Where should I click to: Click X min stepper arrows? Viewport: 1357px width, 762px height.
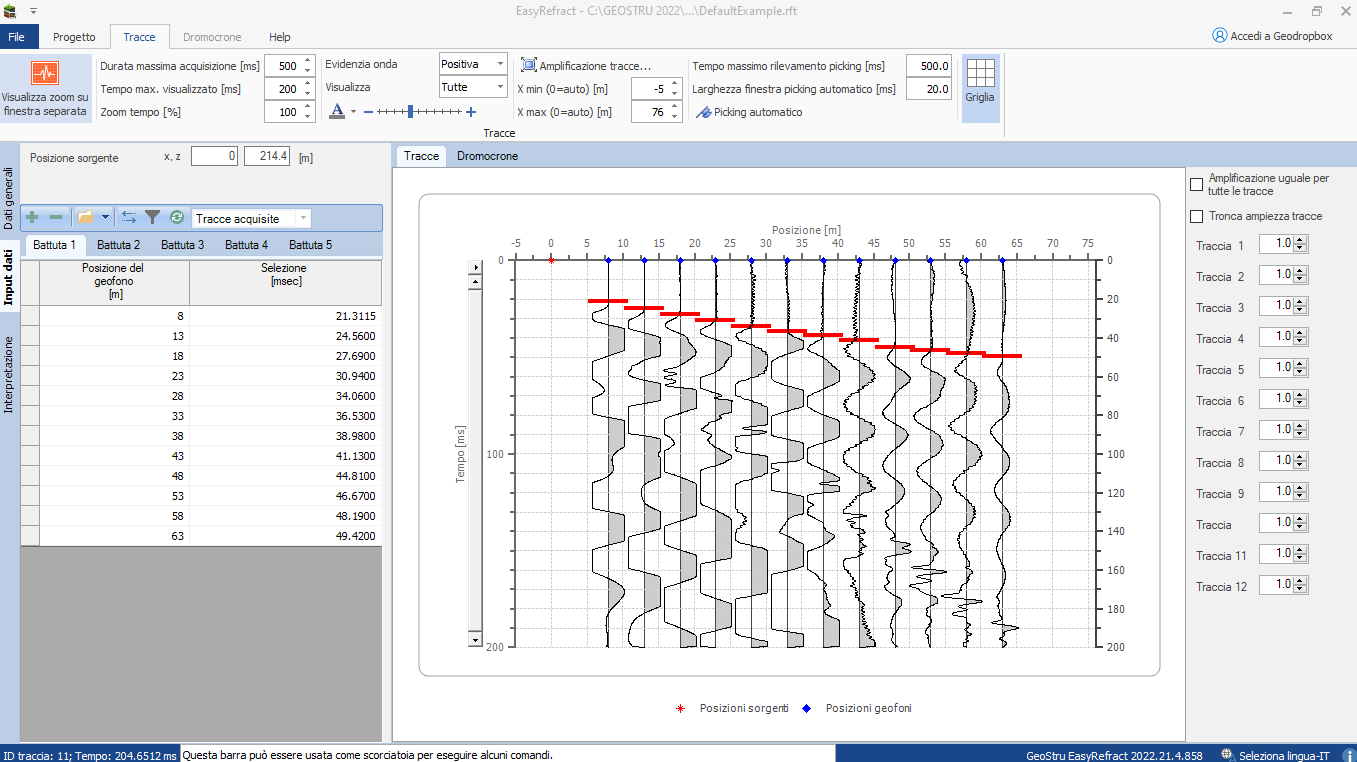point(675,89)
